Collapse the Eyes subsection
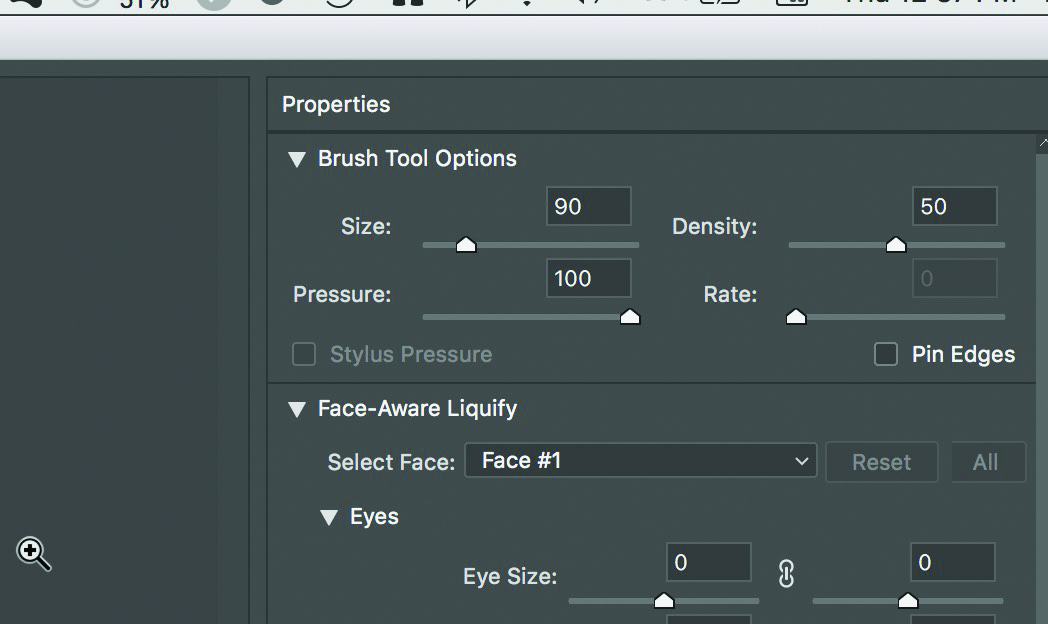The width and height of the screenshot is (1048, 624). click(x=328, y=517)
